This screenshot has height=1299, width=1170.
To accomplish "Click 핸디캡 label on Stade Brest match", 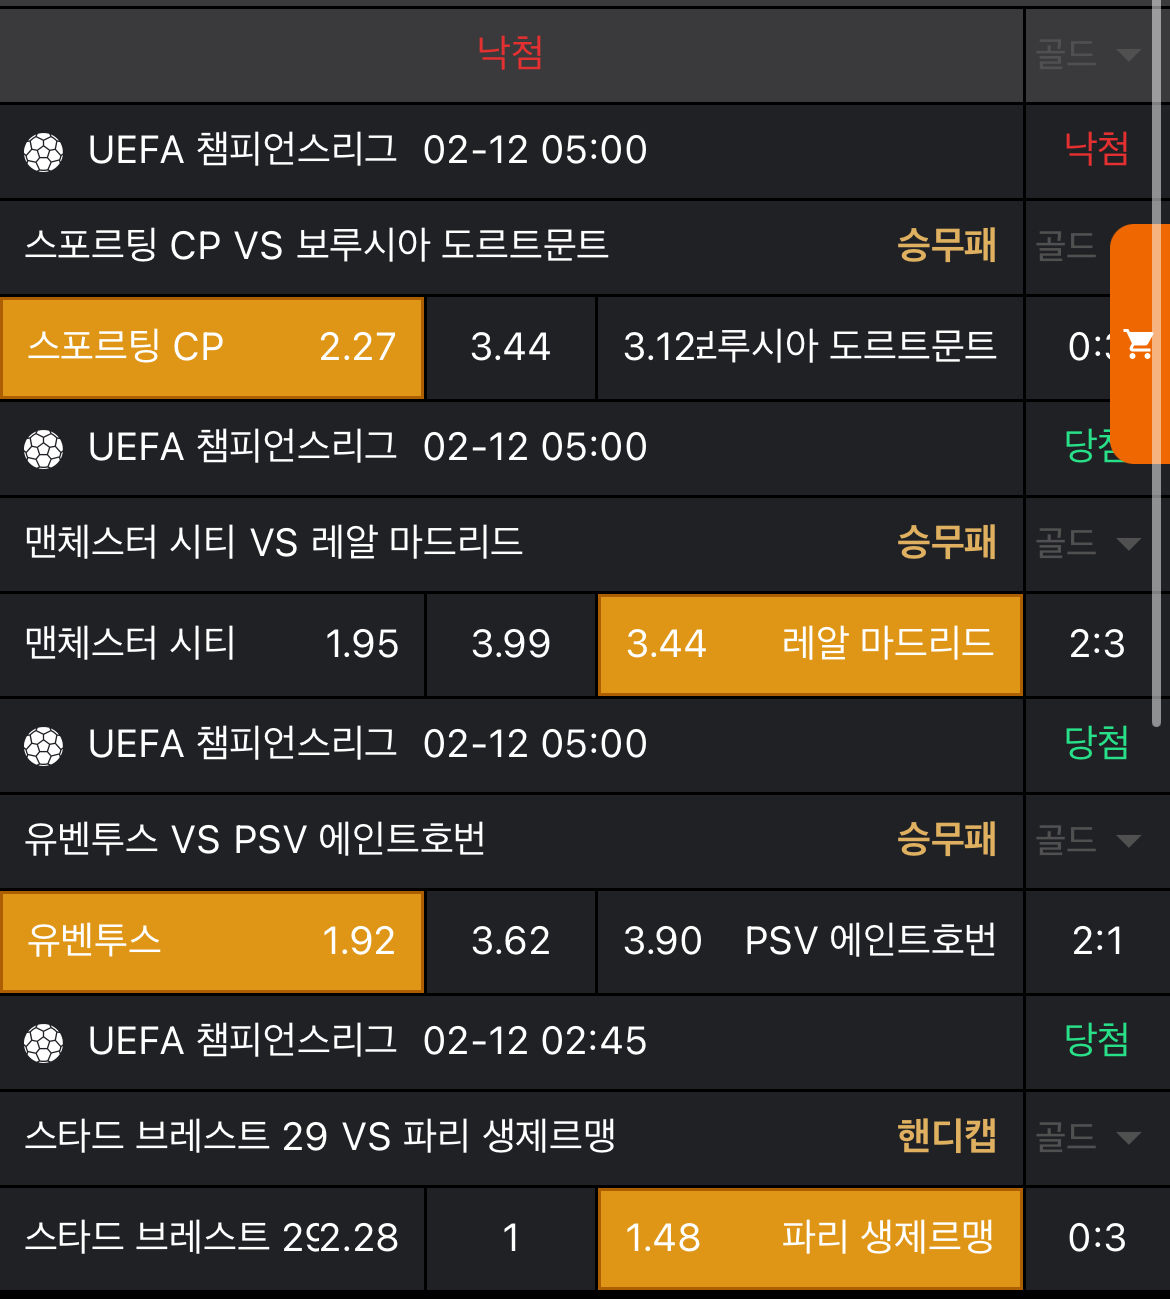I will click(x=946, y=1137).
